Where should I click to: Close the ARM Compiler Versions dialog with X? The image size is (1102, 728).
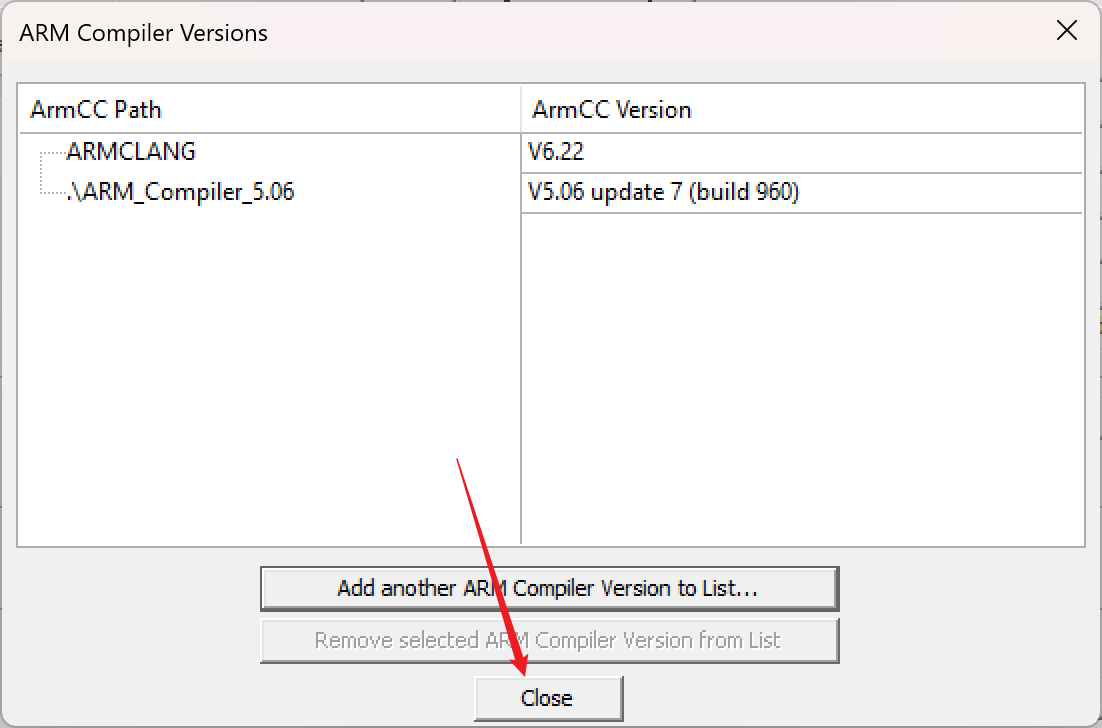pos(1066,31)
